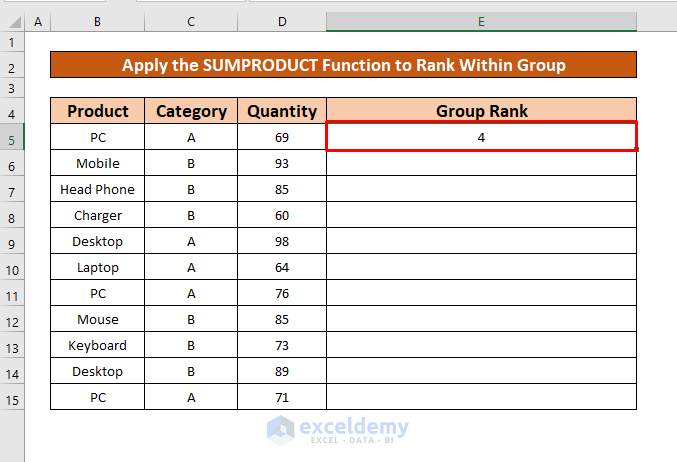Viewport: 677px width, 462px height.
Task: Select the Keyboard product cell
Action: coord(98,345)
